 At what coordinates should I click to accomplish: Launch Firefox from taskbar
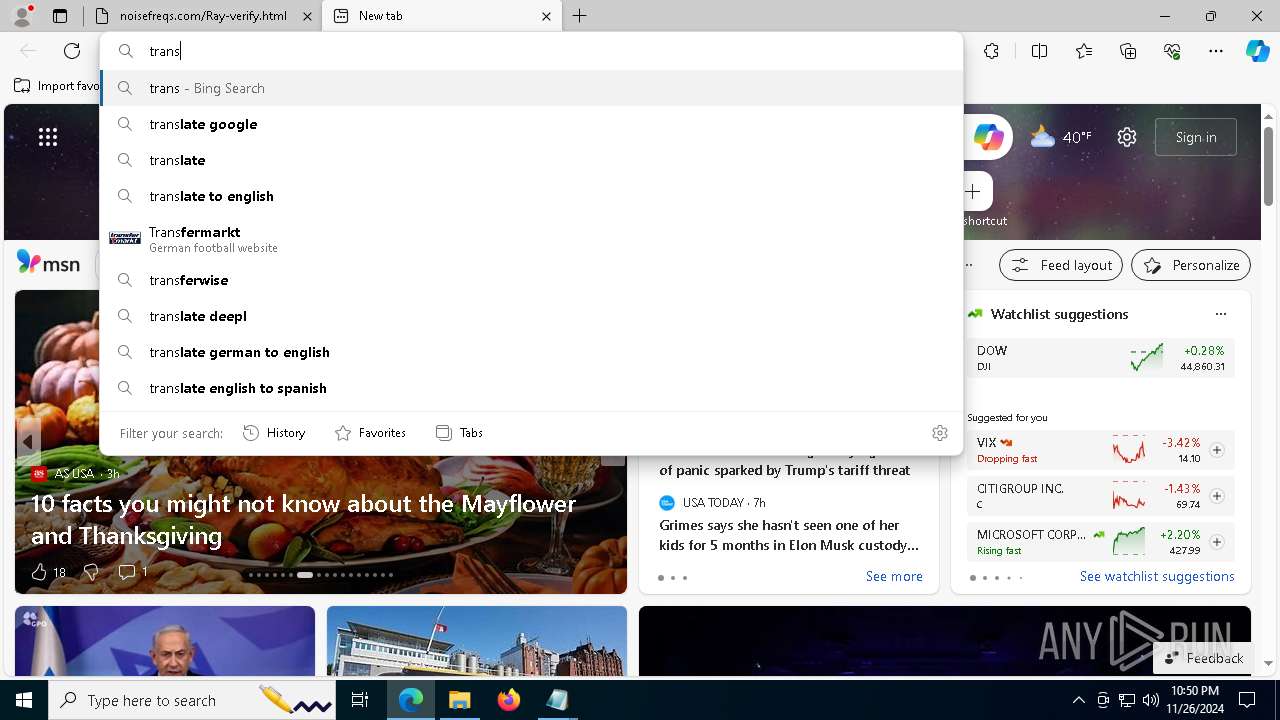pos(508,700)
